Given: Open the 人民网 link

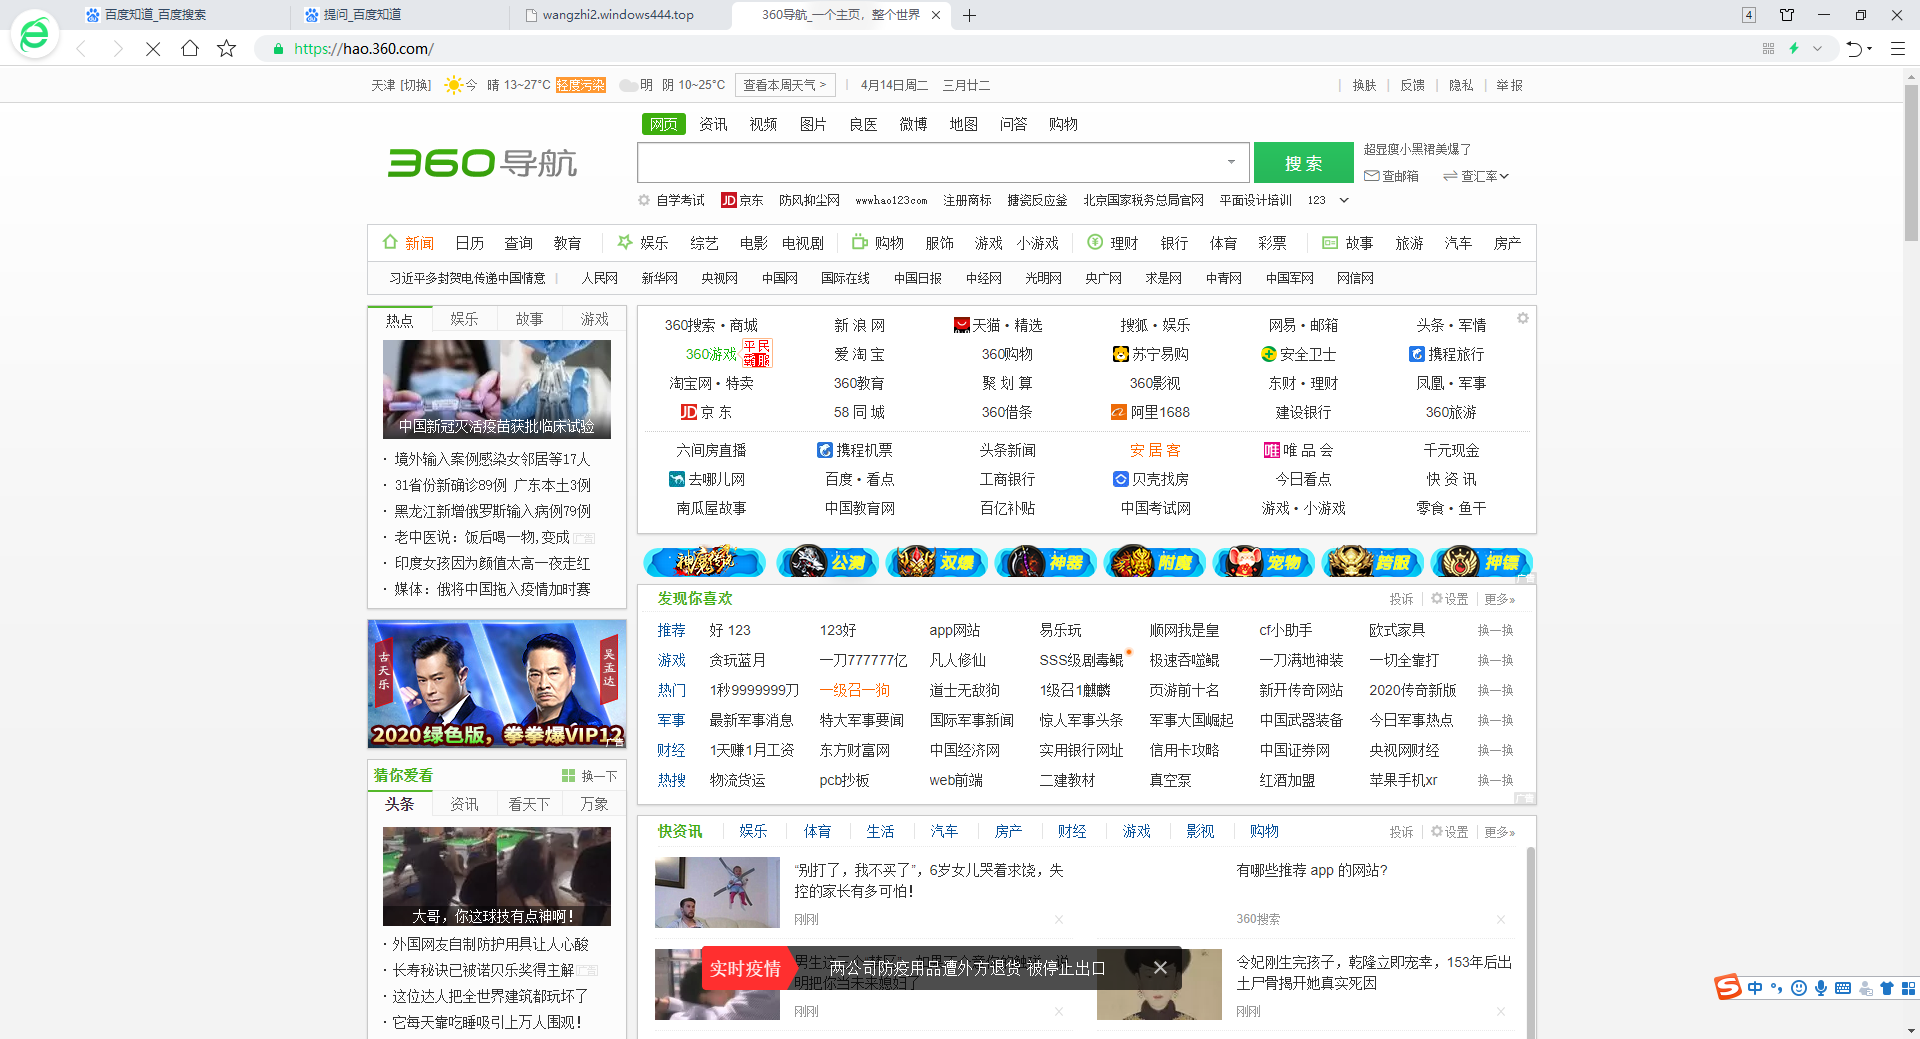Looking at the screenshot, I should tap(599, 278).
